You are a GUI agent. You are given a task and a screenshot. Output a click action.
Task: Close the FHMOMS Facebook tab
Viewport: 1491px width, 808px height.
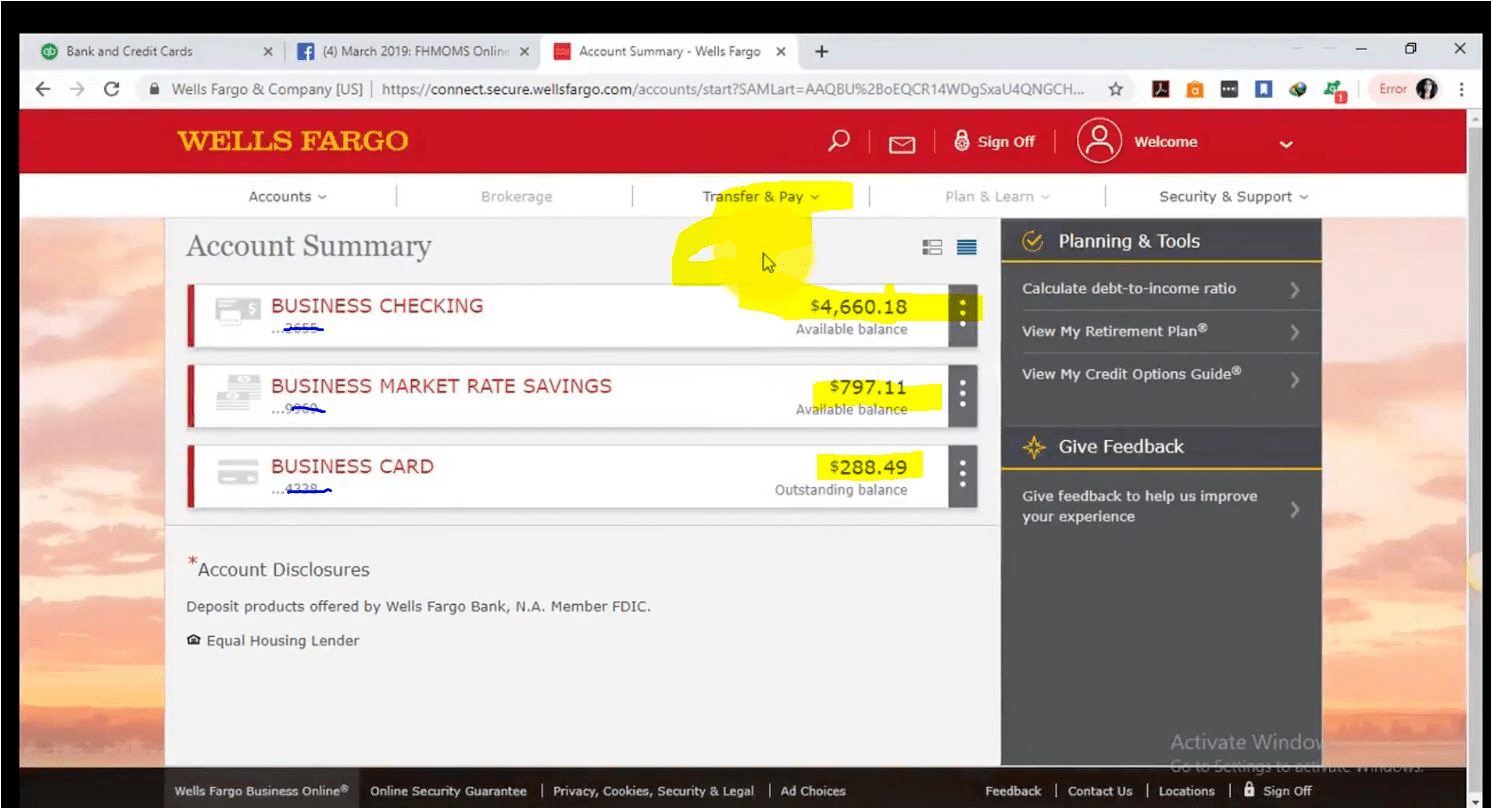click(x=524, y=51)
